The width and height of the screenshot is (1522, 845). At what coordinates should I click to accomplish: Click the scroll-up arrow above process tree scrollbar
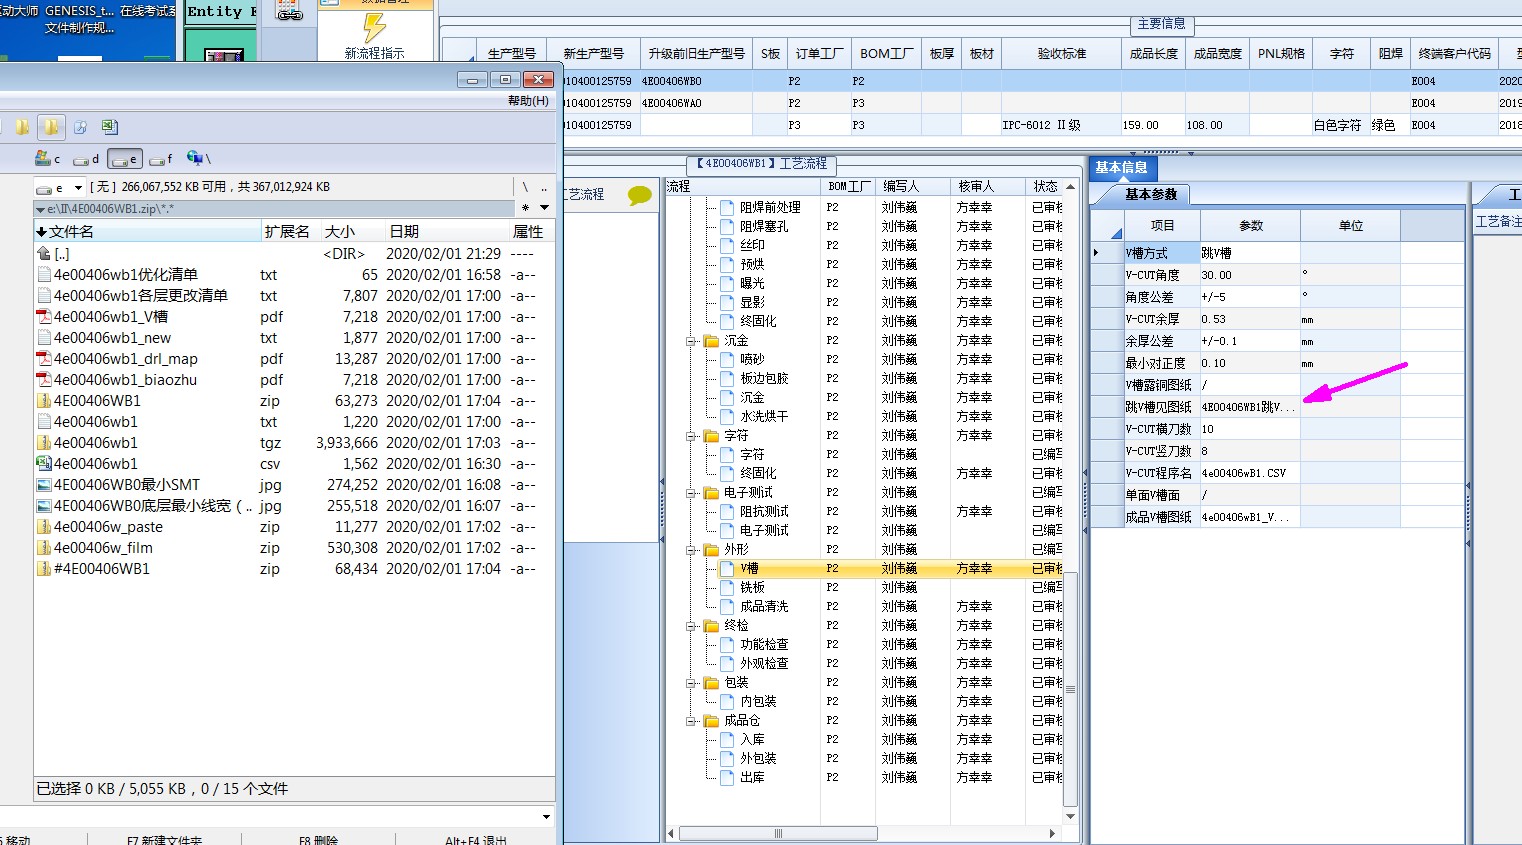pos(1070,187)
